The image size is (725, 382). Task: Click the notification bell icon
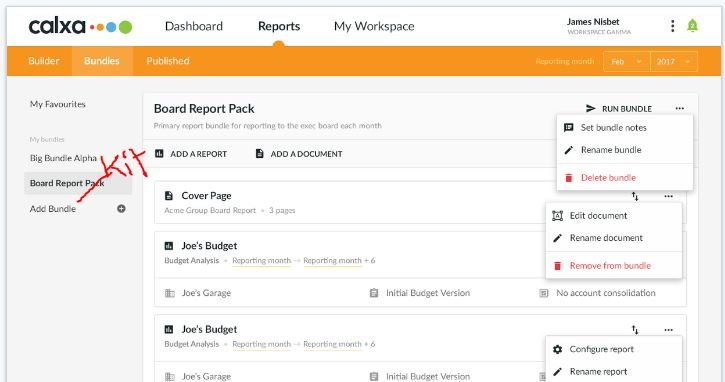point(692,25)
